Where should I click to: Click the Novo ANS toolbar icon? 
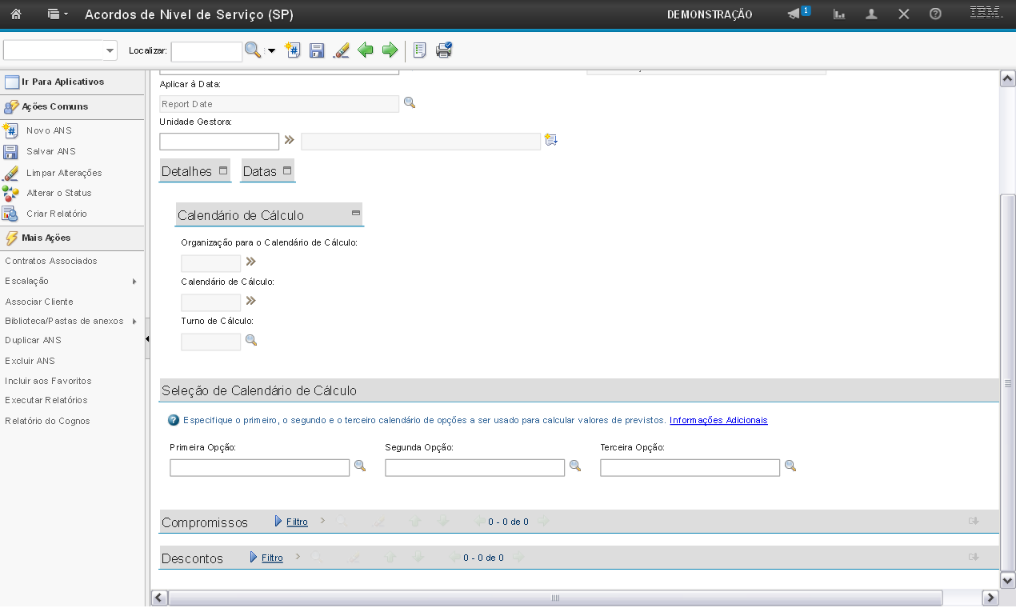click(x=293, y=50)
